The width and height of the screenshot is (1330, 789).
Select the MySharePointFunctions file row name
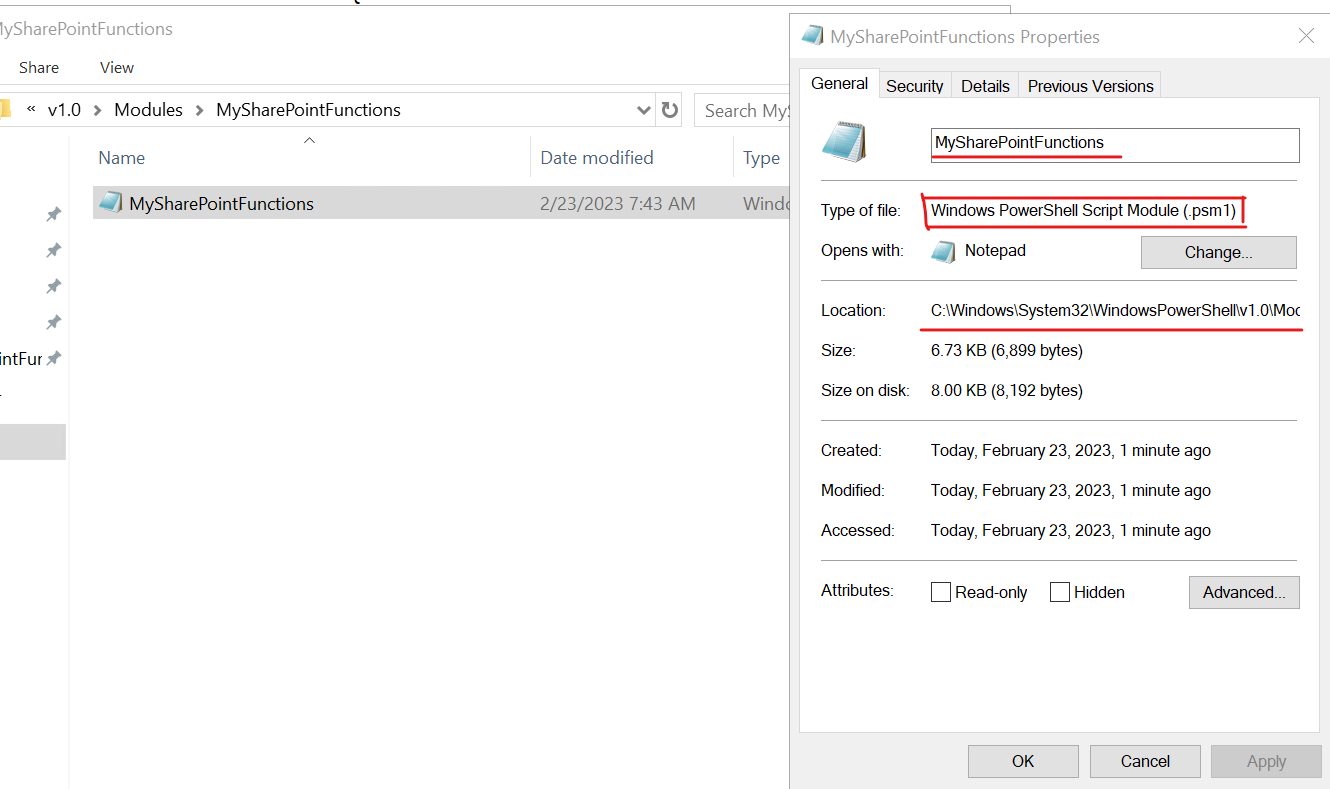221,203
